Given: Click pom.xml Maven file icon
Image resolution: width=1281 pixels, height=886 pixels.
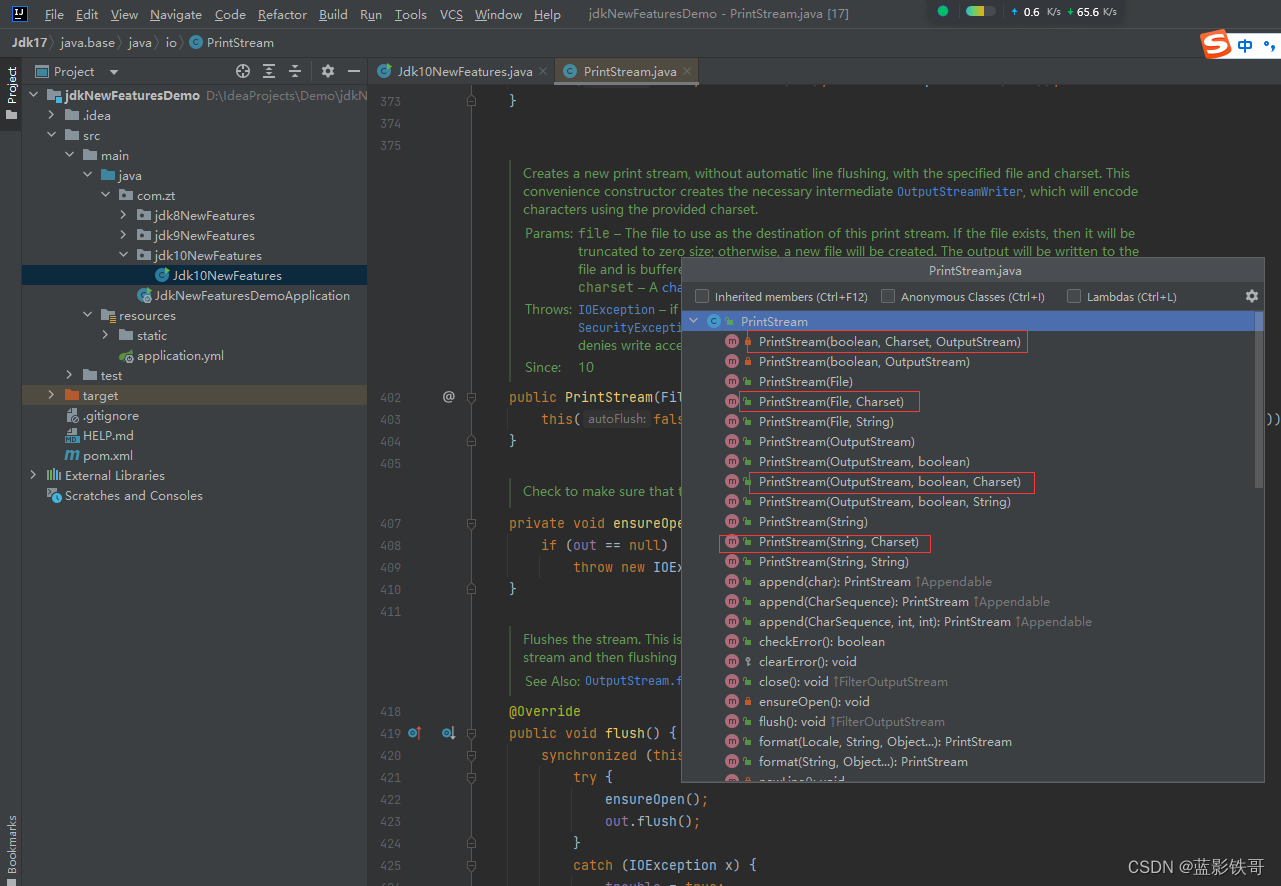Looking at the screenshot, I should [x=72, y=455].
